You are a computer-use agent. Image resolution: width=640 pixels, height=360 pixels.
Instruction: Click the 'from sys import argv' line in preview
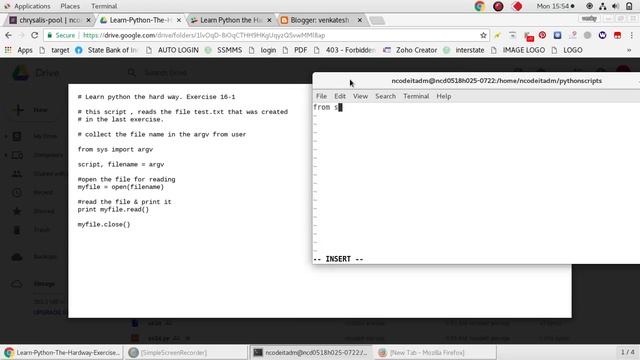tap(115, 149)
